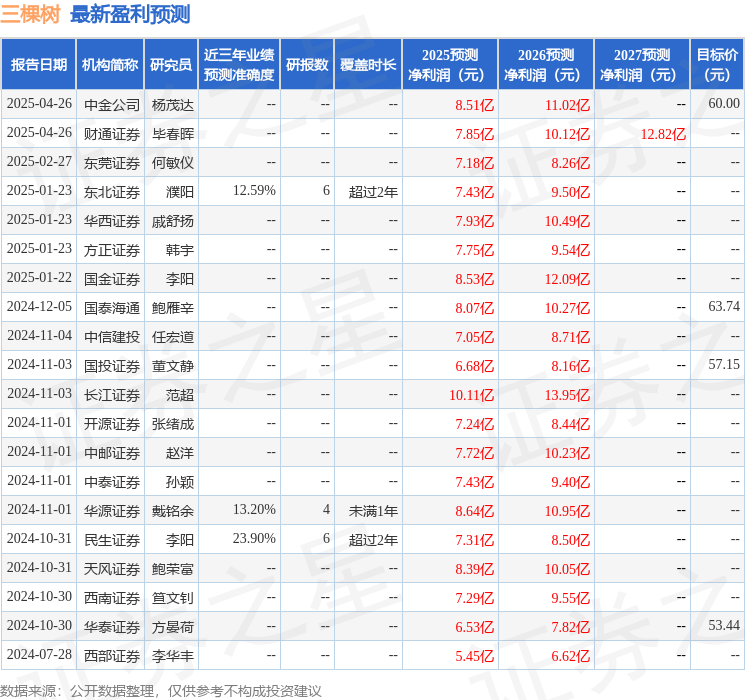745x700 pixels.
Task: Select the 研报数 column header
Action: (x=307, y=65)
